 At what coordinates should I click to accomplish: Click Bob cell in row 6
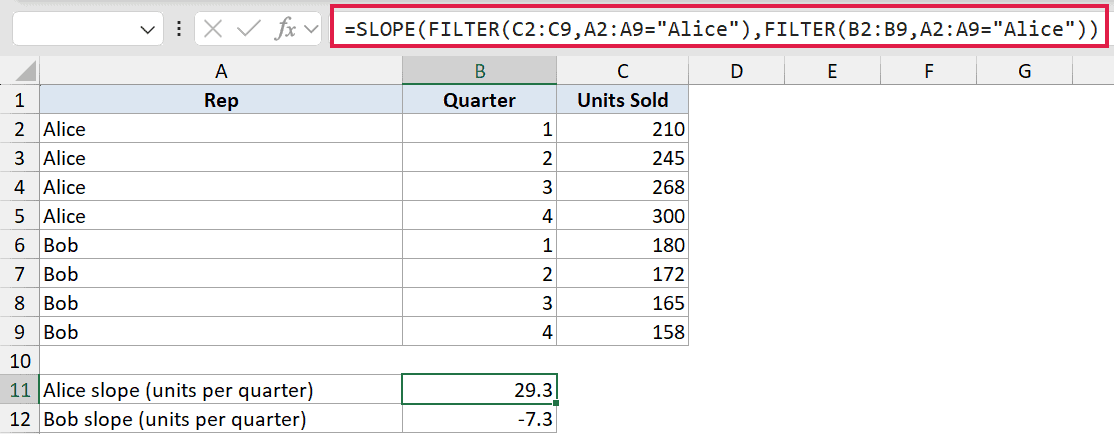click(x=221, y=244)
